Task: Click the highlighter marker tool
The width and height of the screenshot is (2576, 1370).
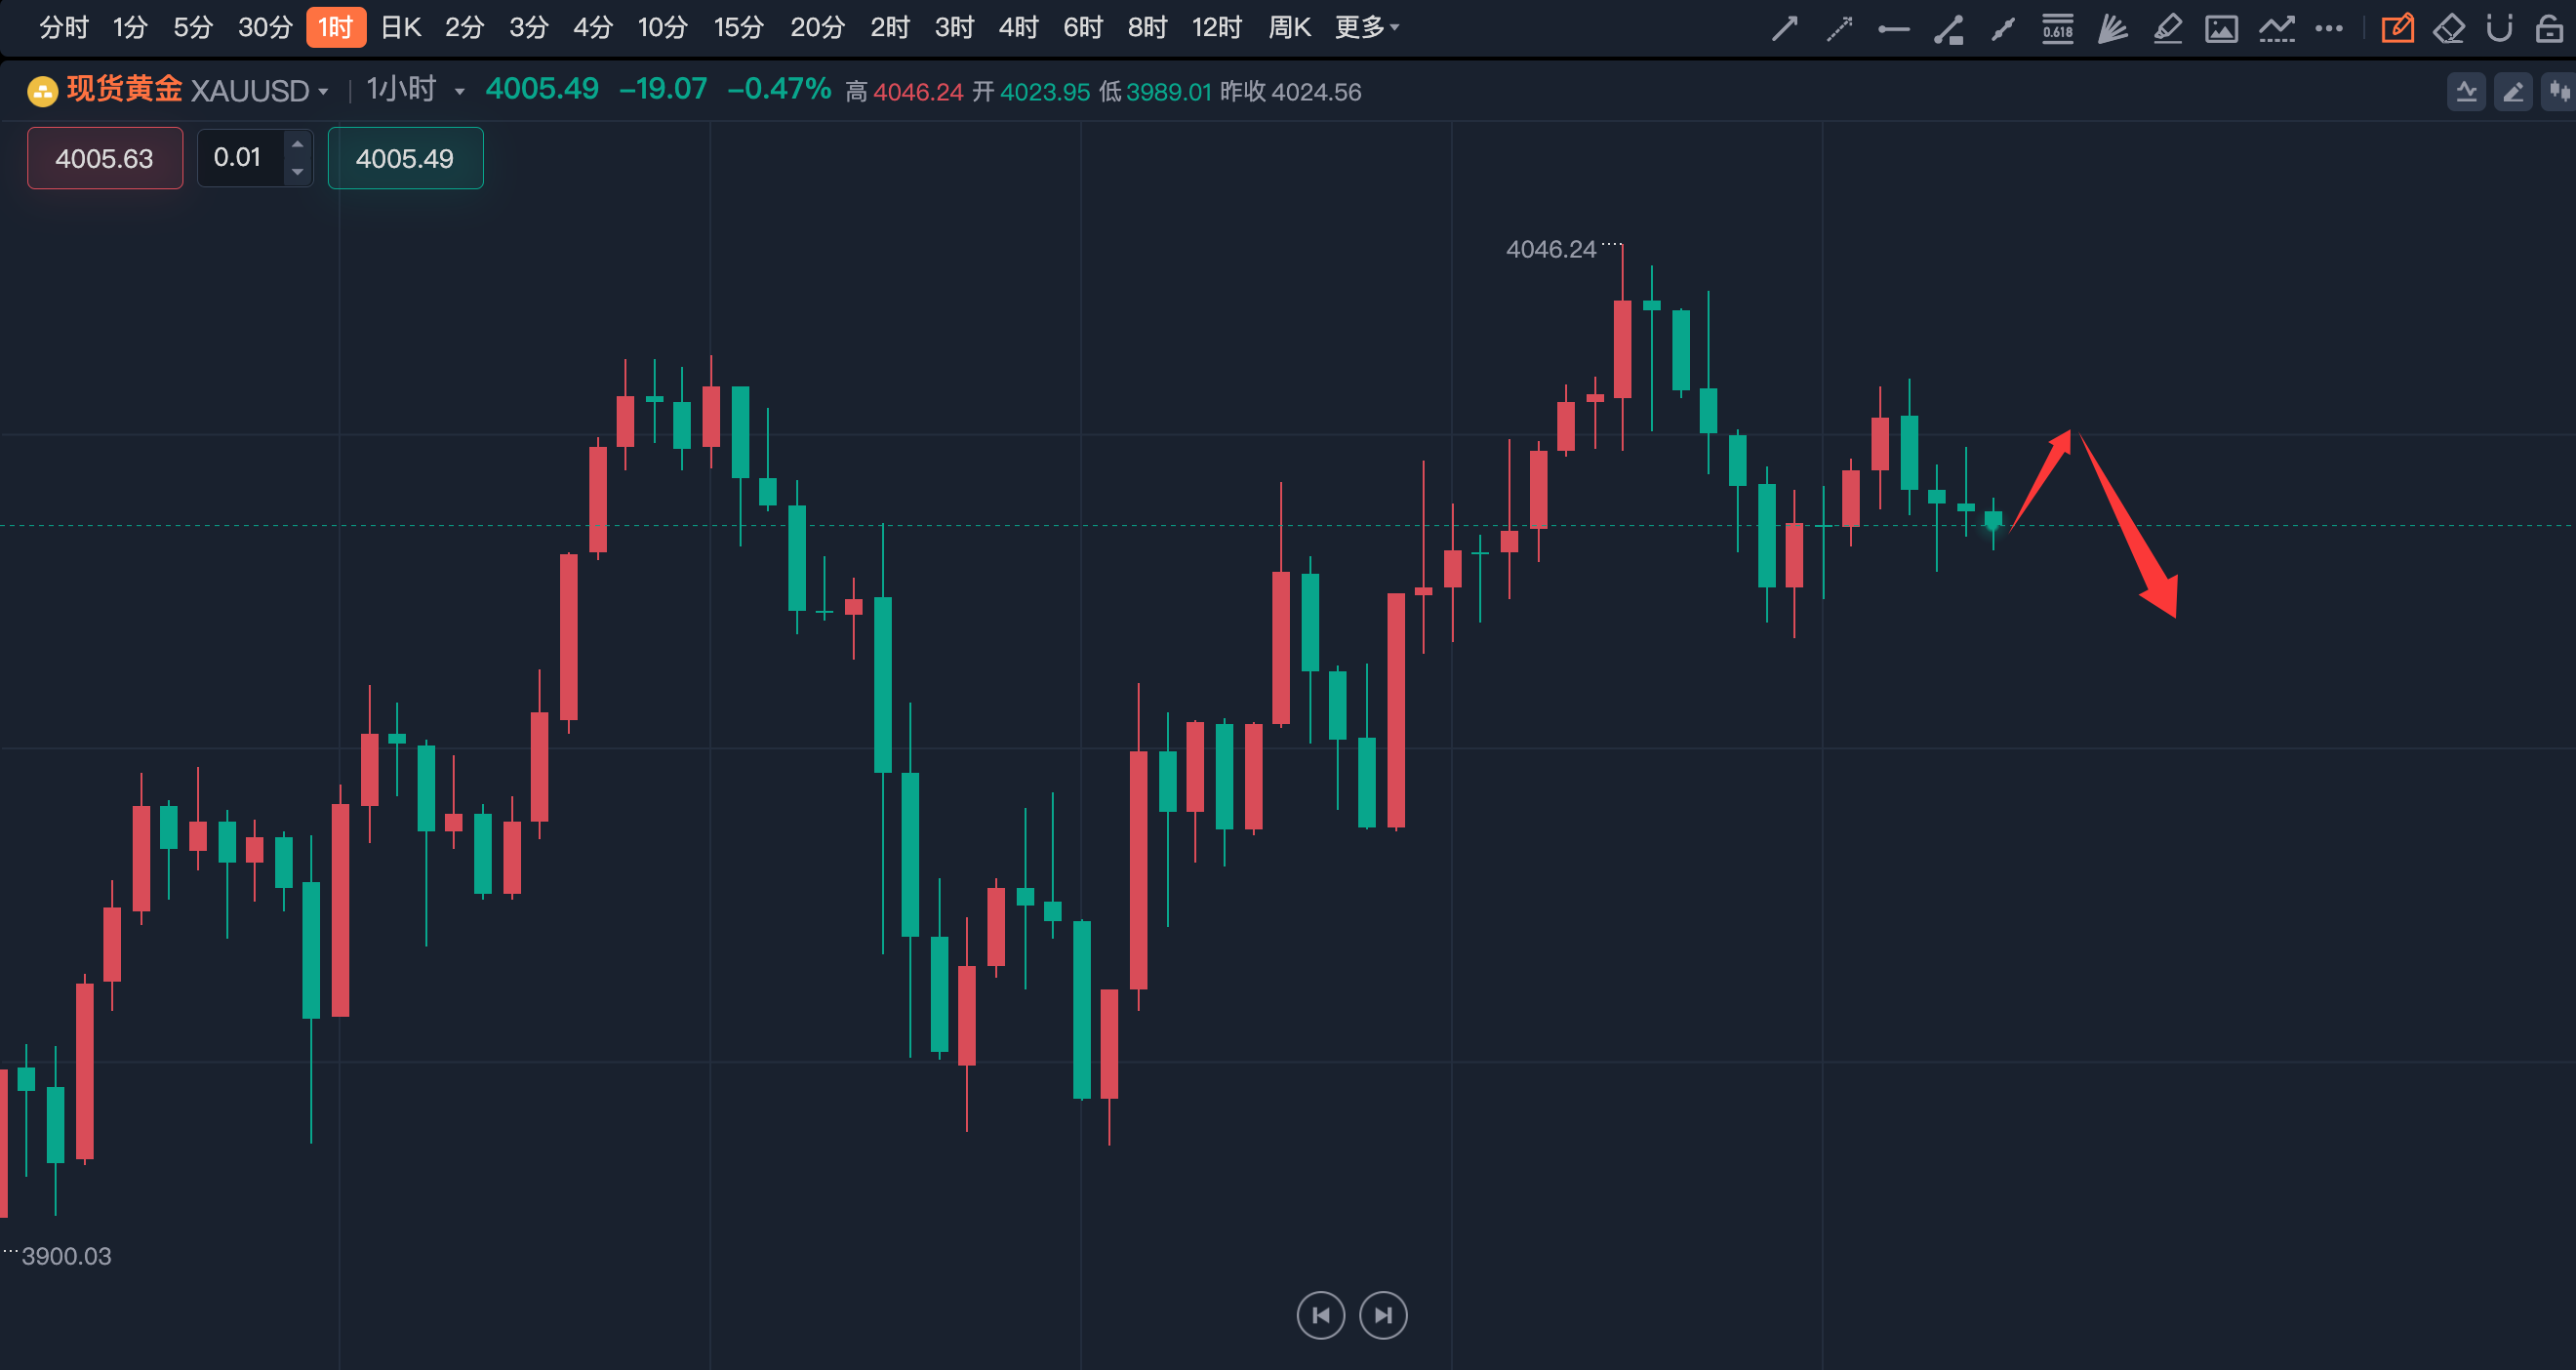Action: [2167, 28]
